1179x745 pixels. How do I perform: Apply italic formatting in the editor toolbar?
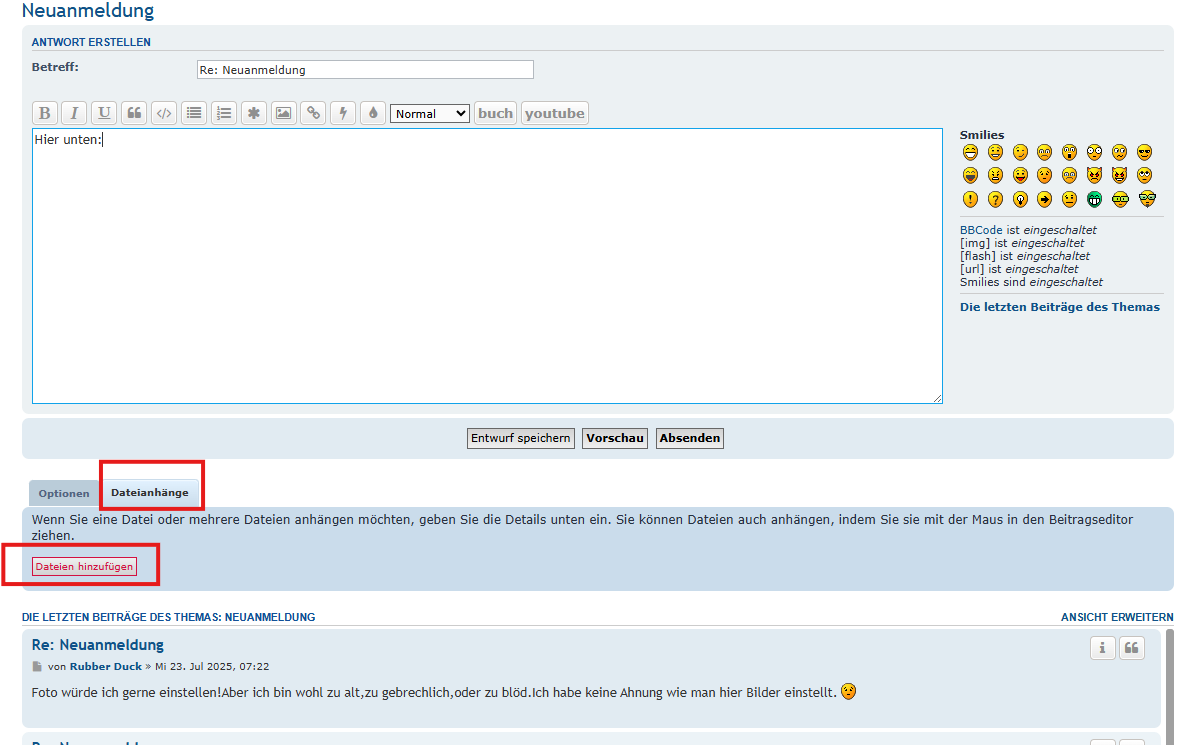[74, 113]
